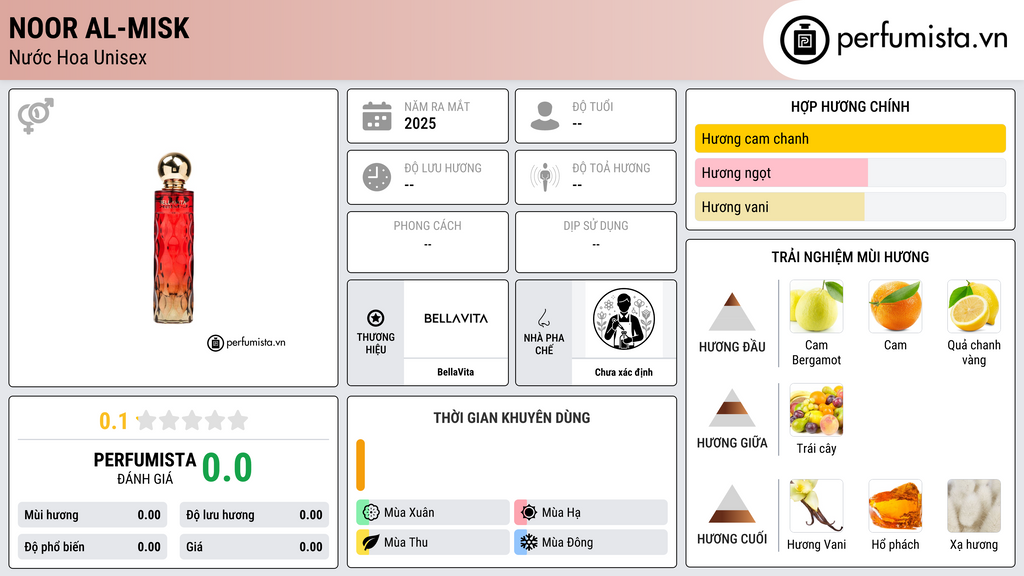
Task: Click the Hợp hương chính heading
Action: (850, 106)
